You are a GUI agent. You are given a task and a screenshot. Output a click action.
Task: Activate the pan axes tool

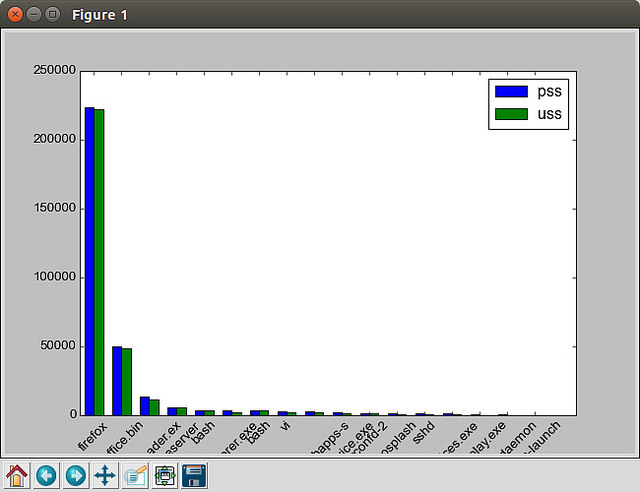tap(105, 475)
